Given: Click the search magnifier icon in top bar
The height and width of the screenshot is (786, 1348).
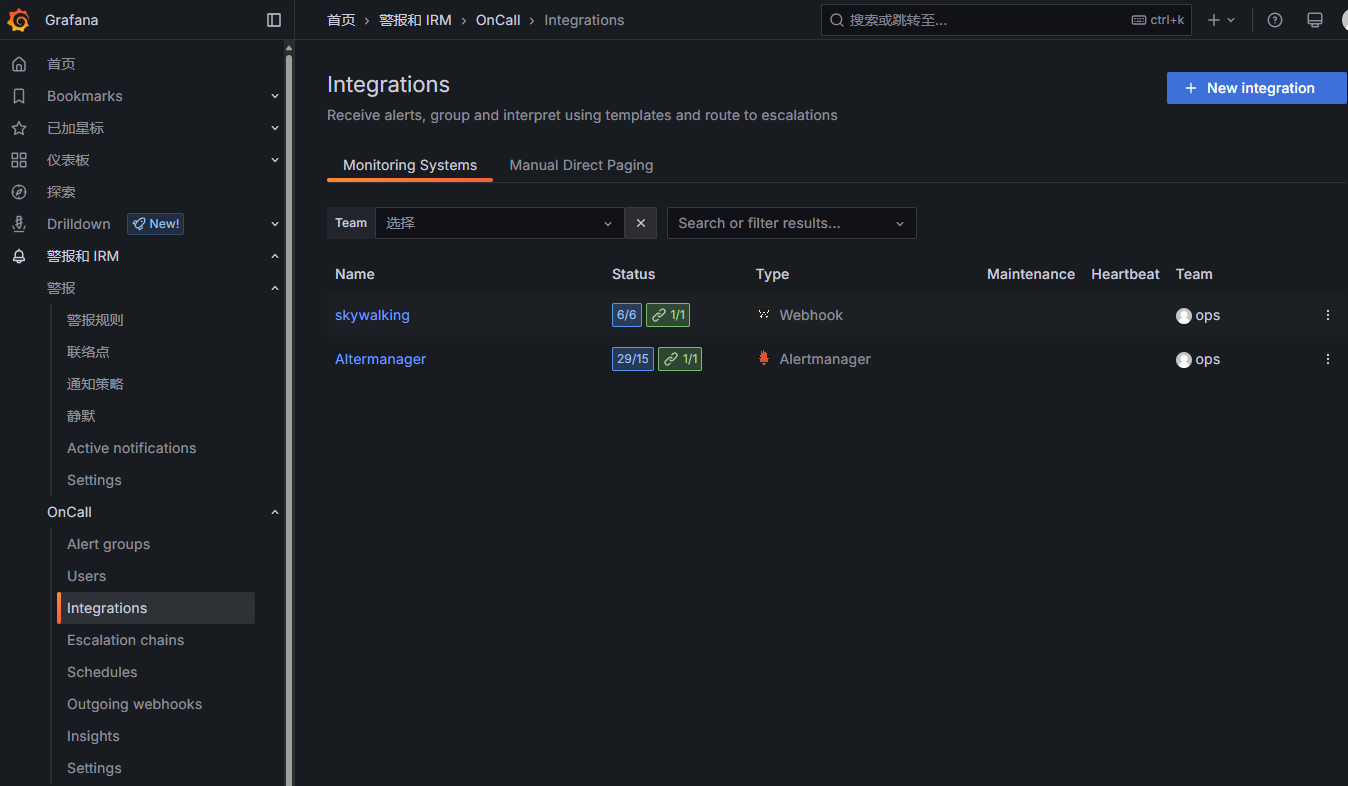Looking at the screenshot, I should 837,20.
